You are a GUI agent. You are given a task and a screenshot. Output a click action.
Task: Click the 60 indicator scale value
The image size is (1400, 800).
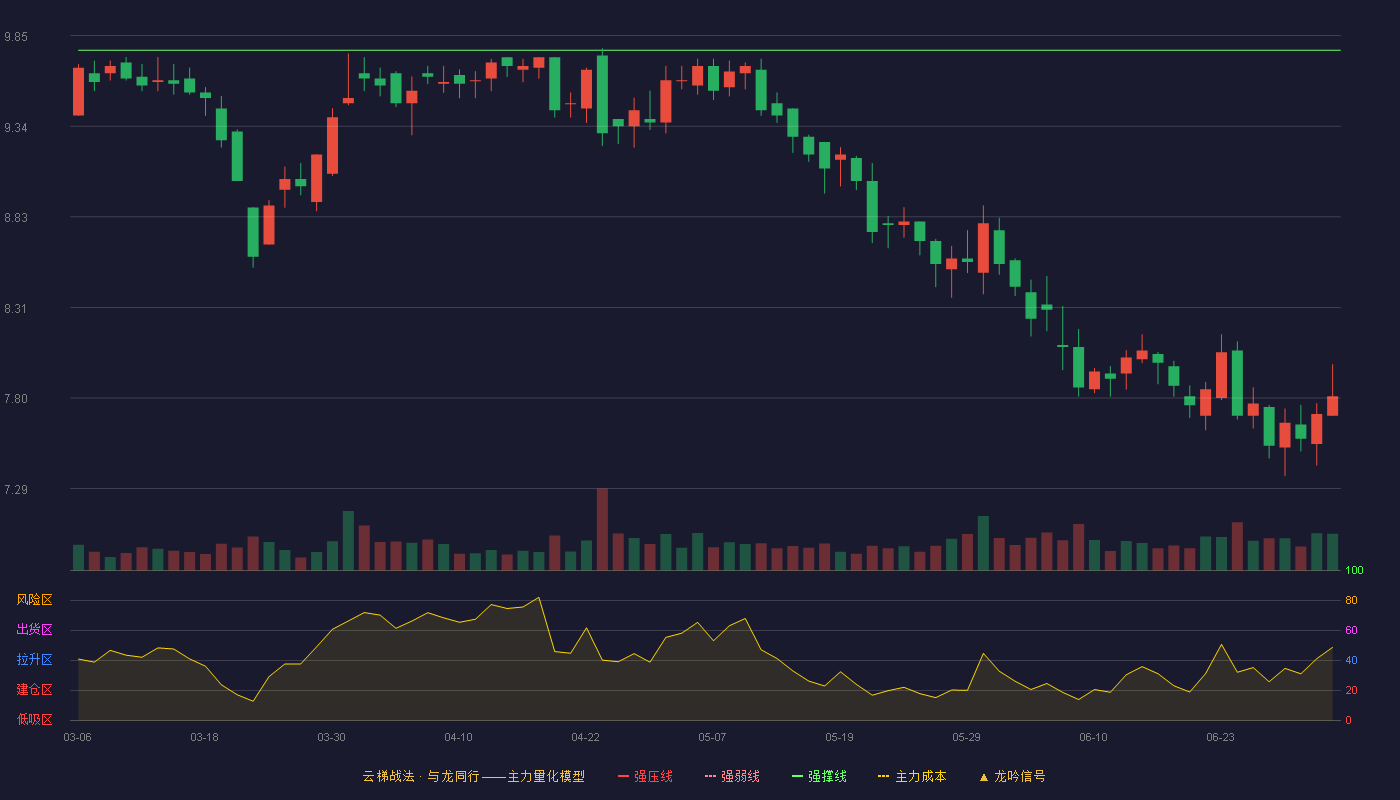click(x=1351, y=630)
